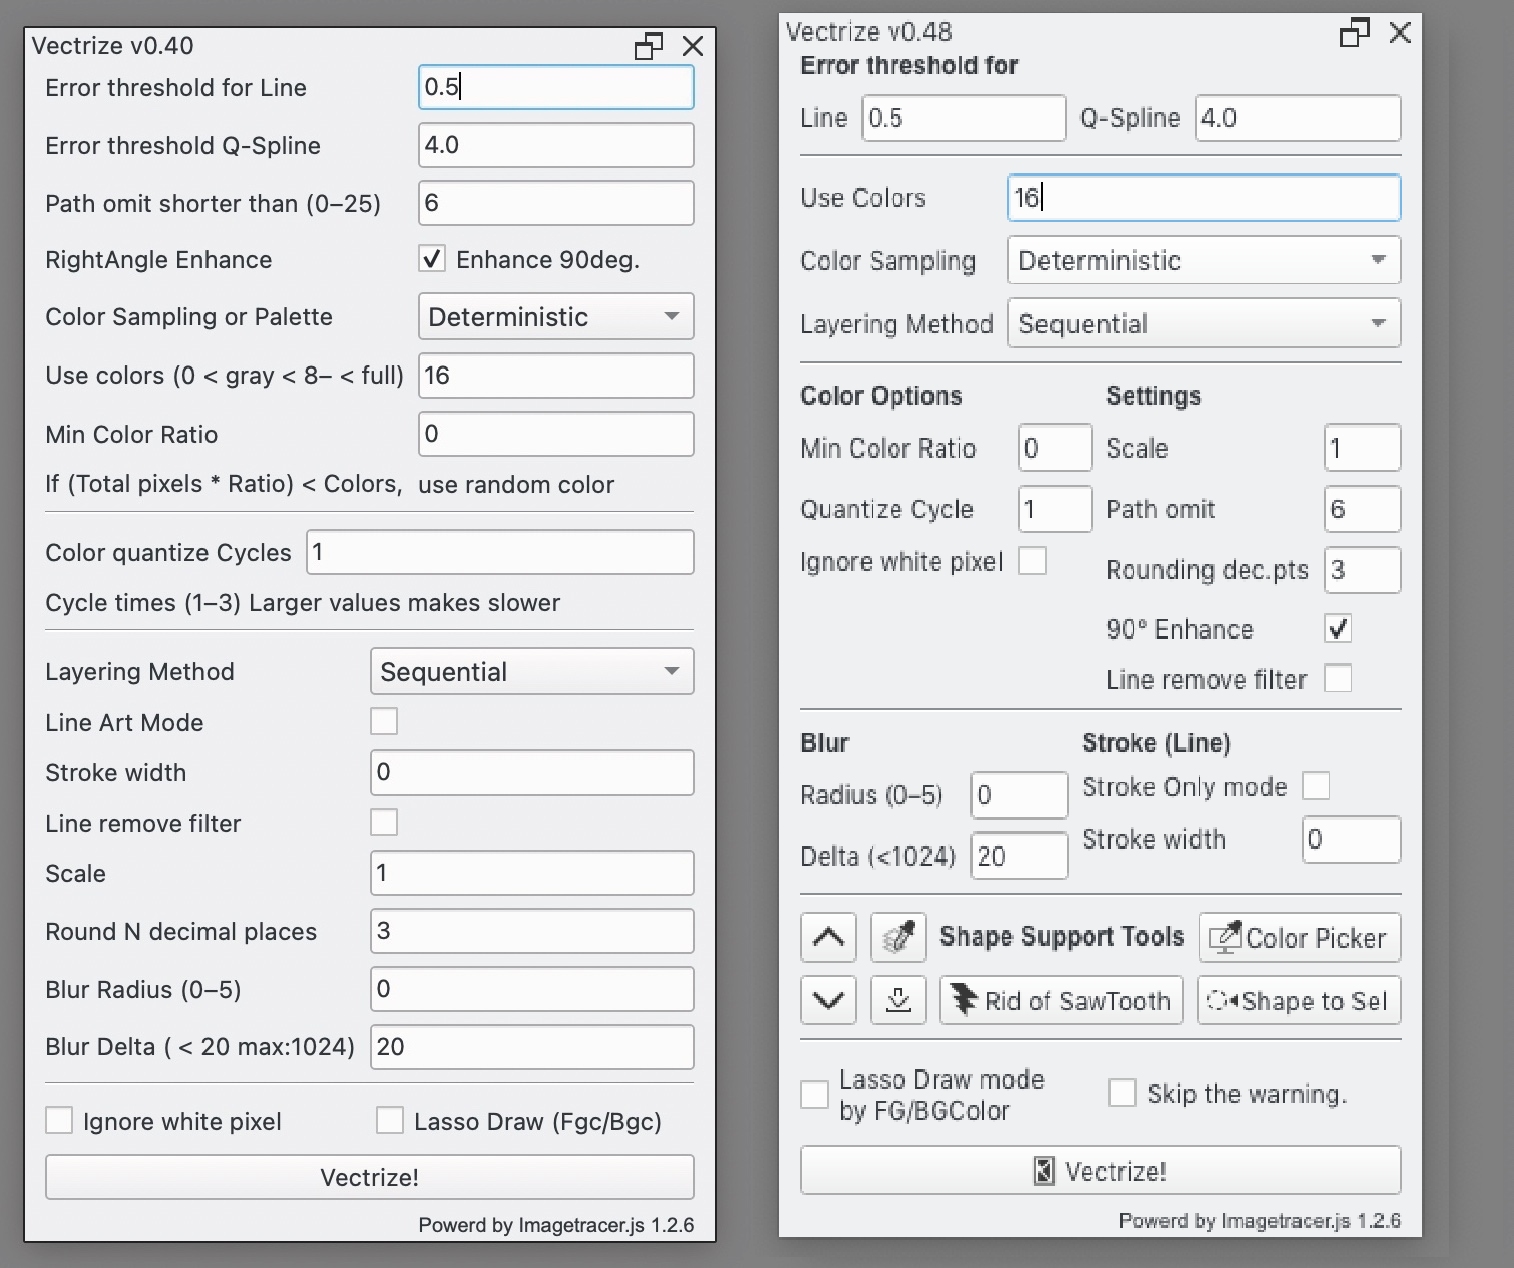Click Error threshold Q-Spline field in v0.40
Image resolution: width=1514 pixels, height=1268 pixels.
(556, 145)
